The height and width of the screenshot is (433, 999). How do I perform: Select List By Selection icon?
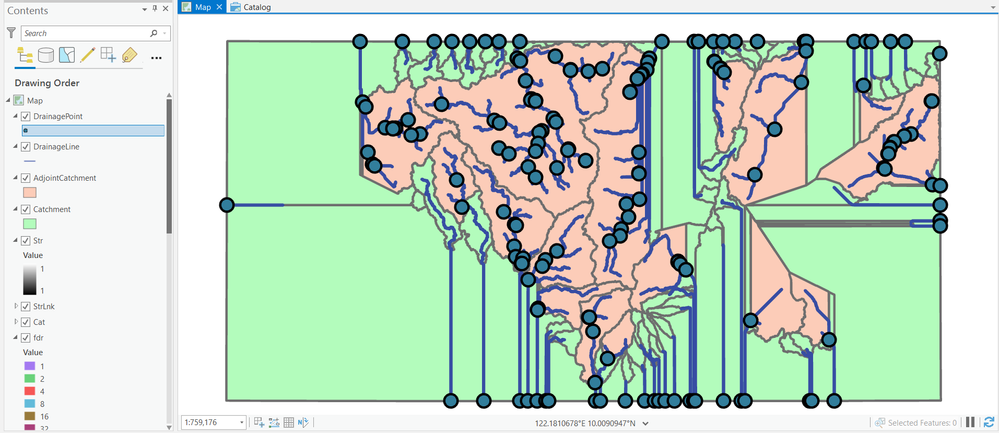pos(67,55)
